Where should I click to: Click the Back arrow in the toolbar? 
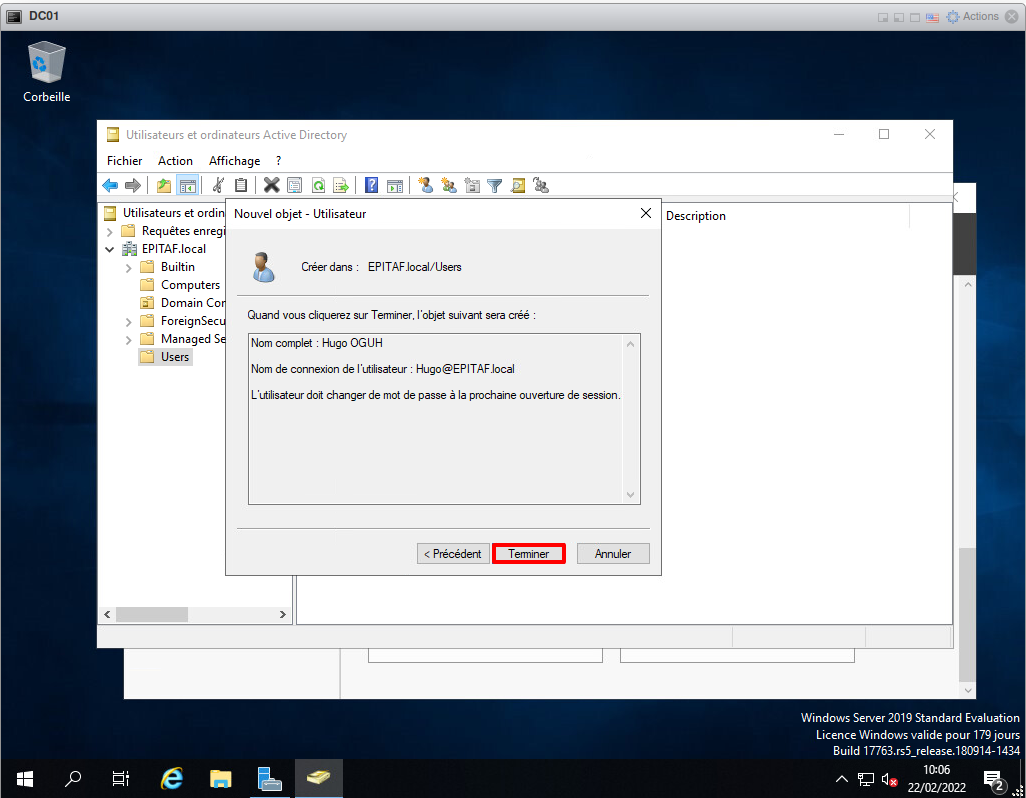click(110, 185)
